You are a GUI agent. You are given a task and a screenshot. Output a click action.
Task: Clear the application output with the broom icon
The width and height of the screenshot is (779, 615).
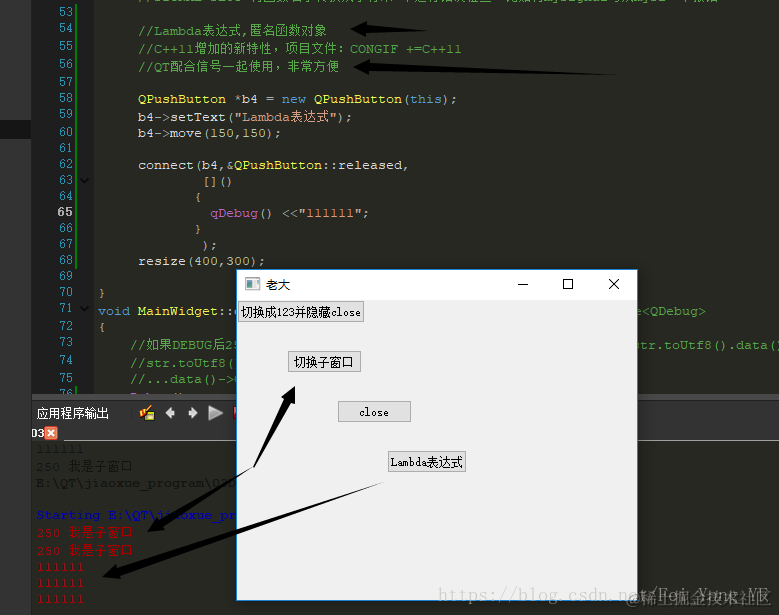[x=147, y=413]
